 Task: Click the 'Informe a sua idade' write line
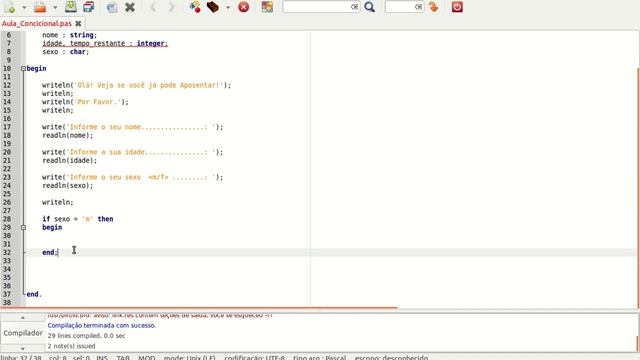pyautogui.click(x=133, y=152)
